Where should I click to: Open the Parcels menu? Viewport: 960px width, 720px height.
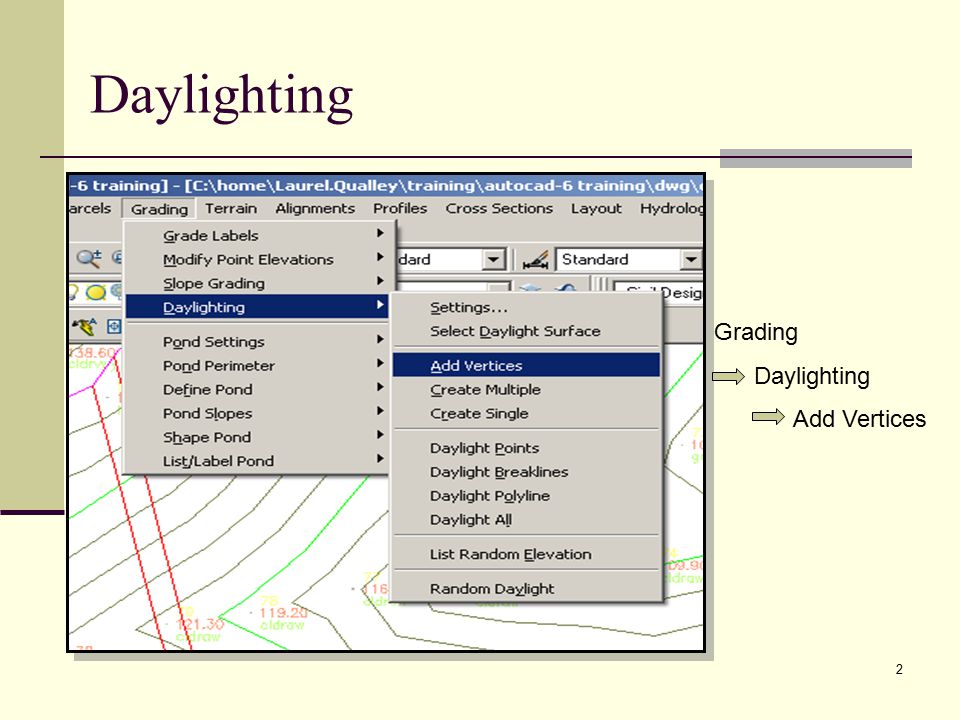pos(90,208)
